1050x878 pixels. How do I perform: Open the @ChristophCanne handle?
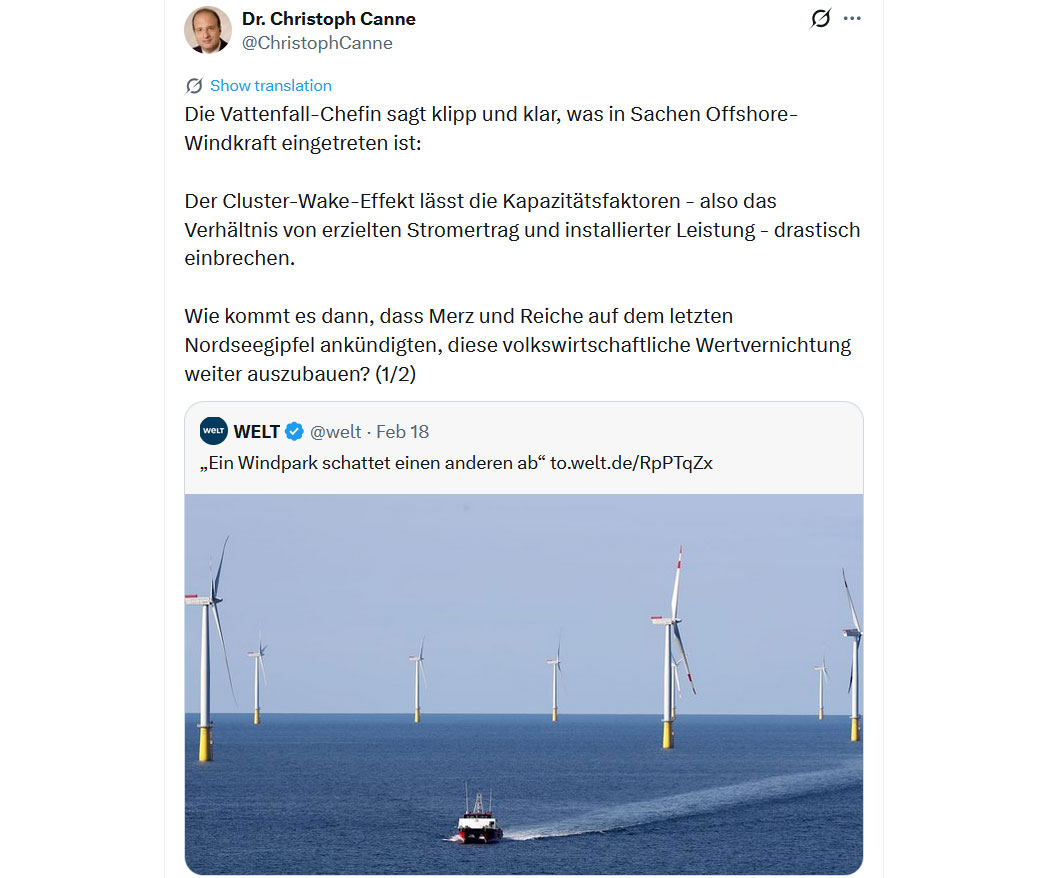click(317, 43)
